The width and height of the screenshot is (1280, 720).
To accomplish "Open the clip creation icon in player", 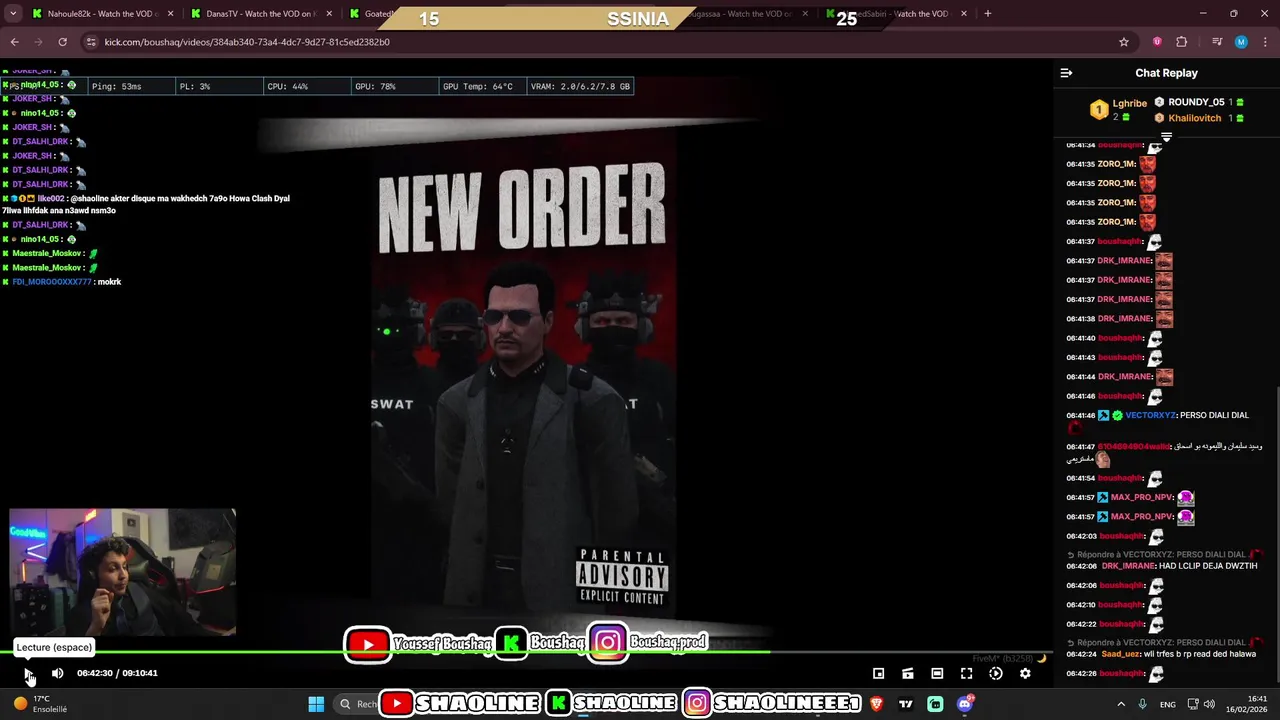I will 907,673.
